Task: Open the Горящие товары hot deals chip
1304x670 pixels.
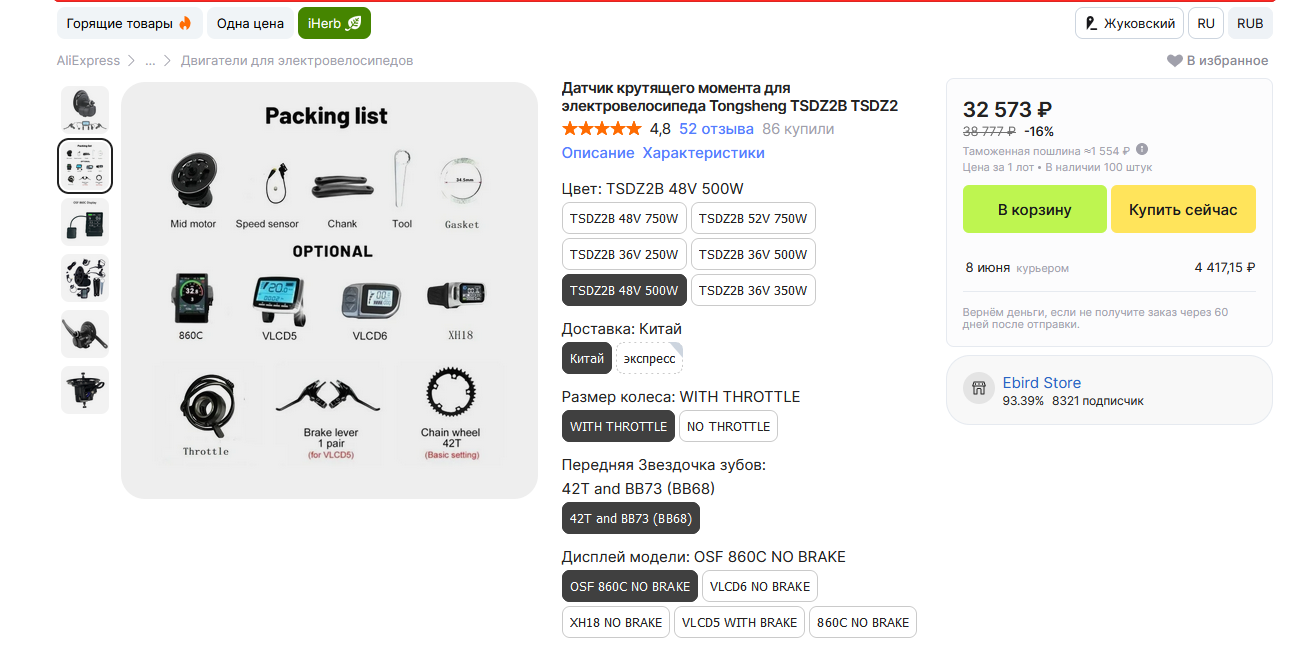Action: (130, 23)
